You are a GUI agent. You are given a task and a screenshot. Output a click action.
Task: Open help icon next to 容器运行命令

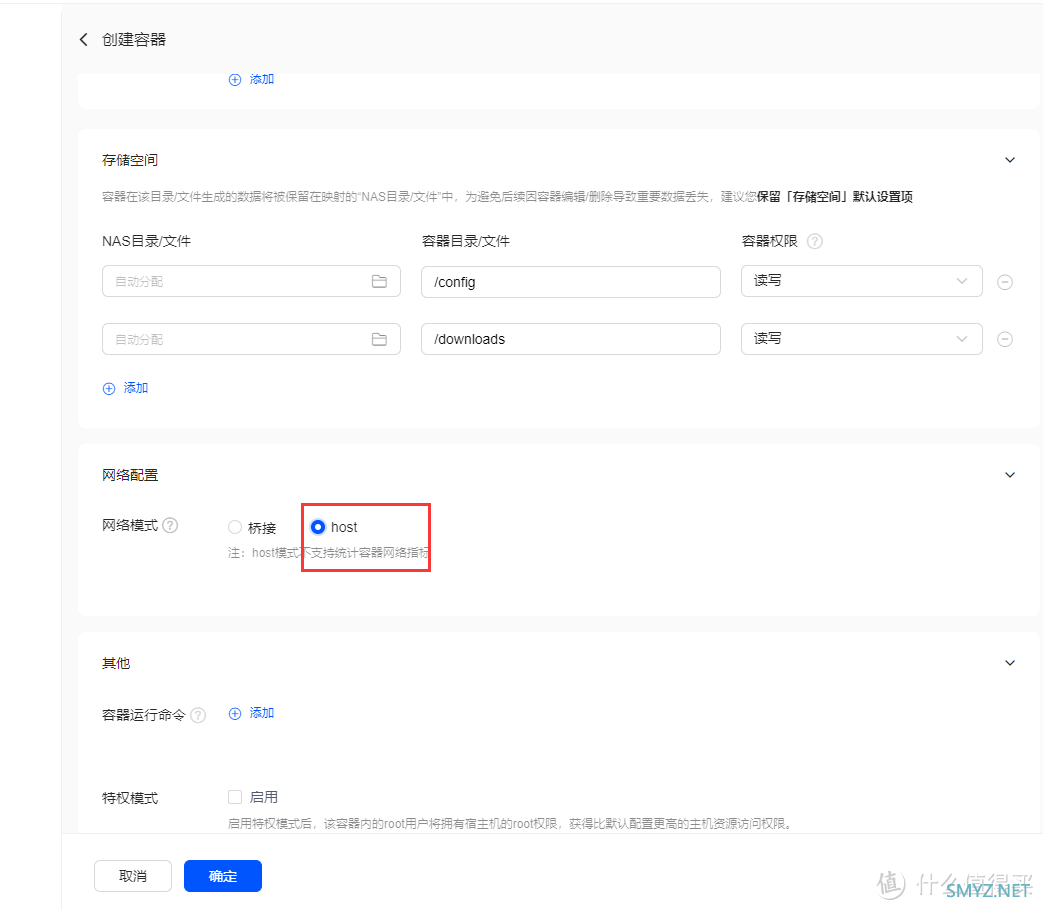pos(198,715)
